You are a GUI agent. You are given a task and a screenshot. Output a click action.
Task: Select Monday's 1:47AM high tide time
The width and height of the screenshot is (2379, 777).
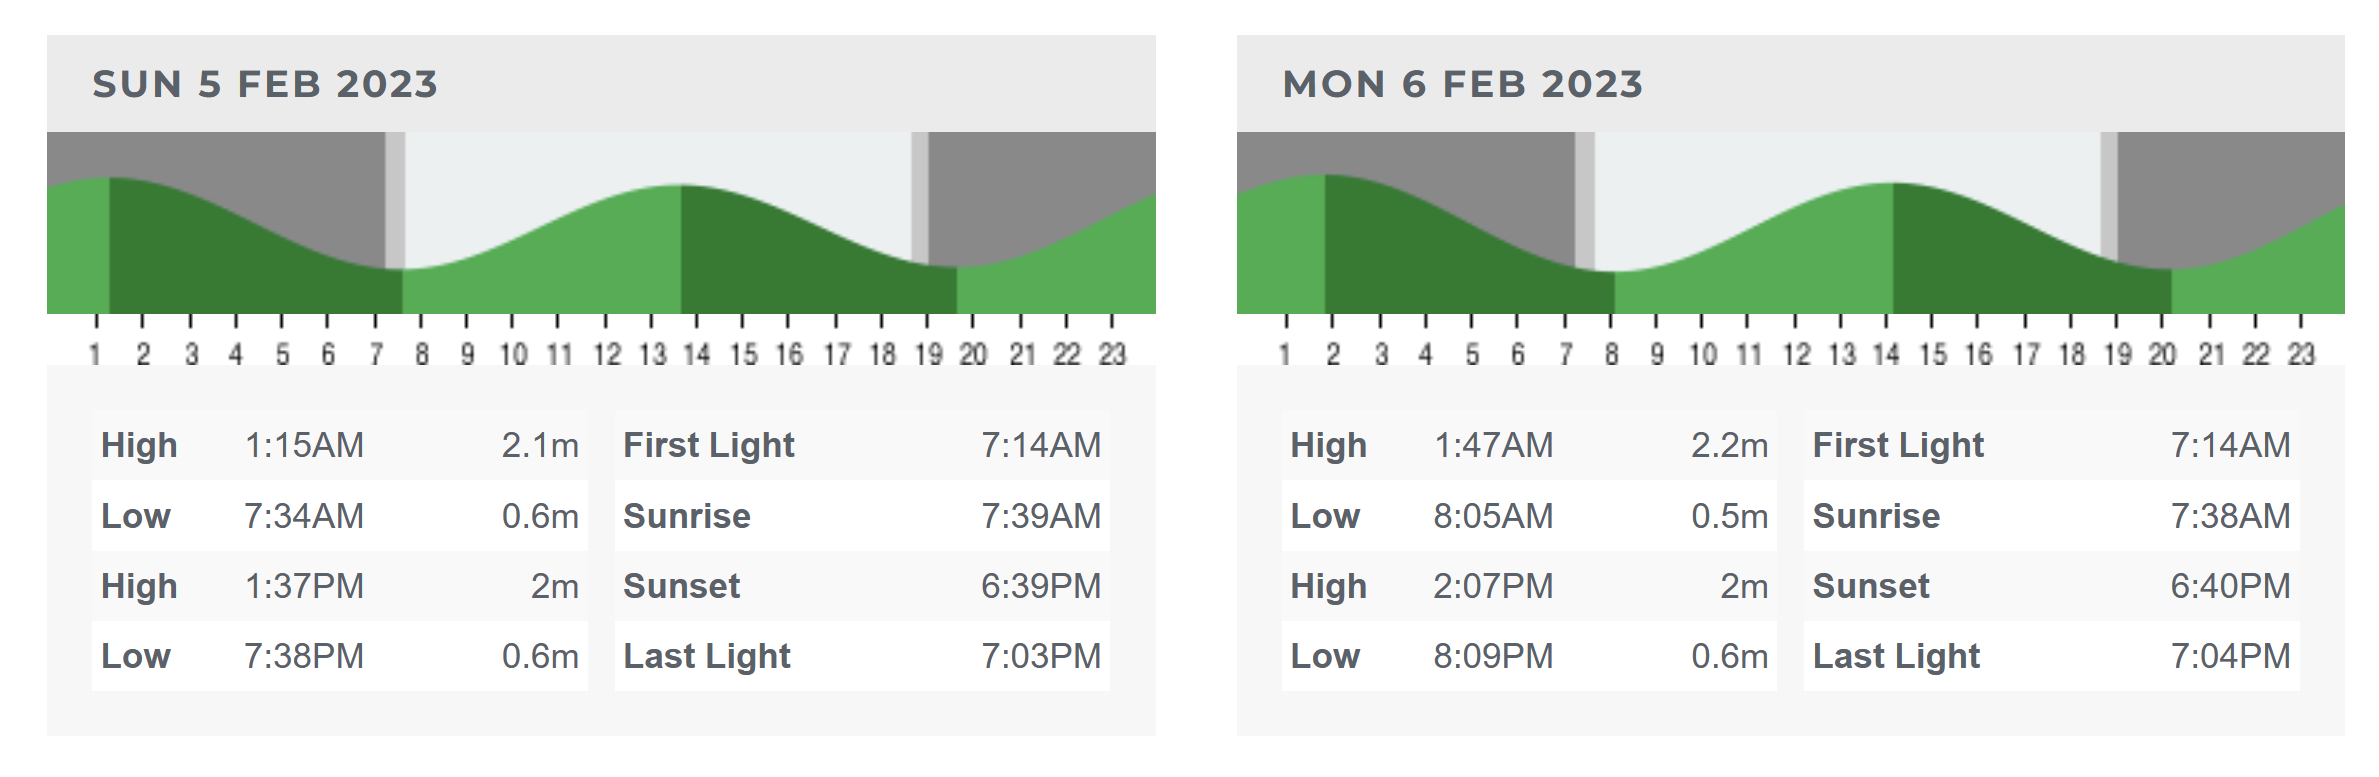[x=1493, y=445]
